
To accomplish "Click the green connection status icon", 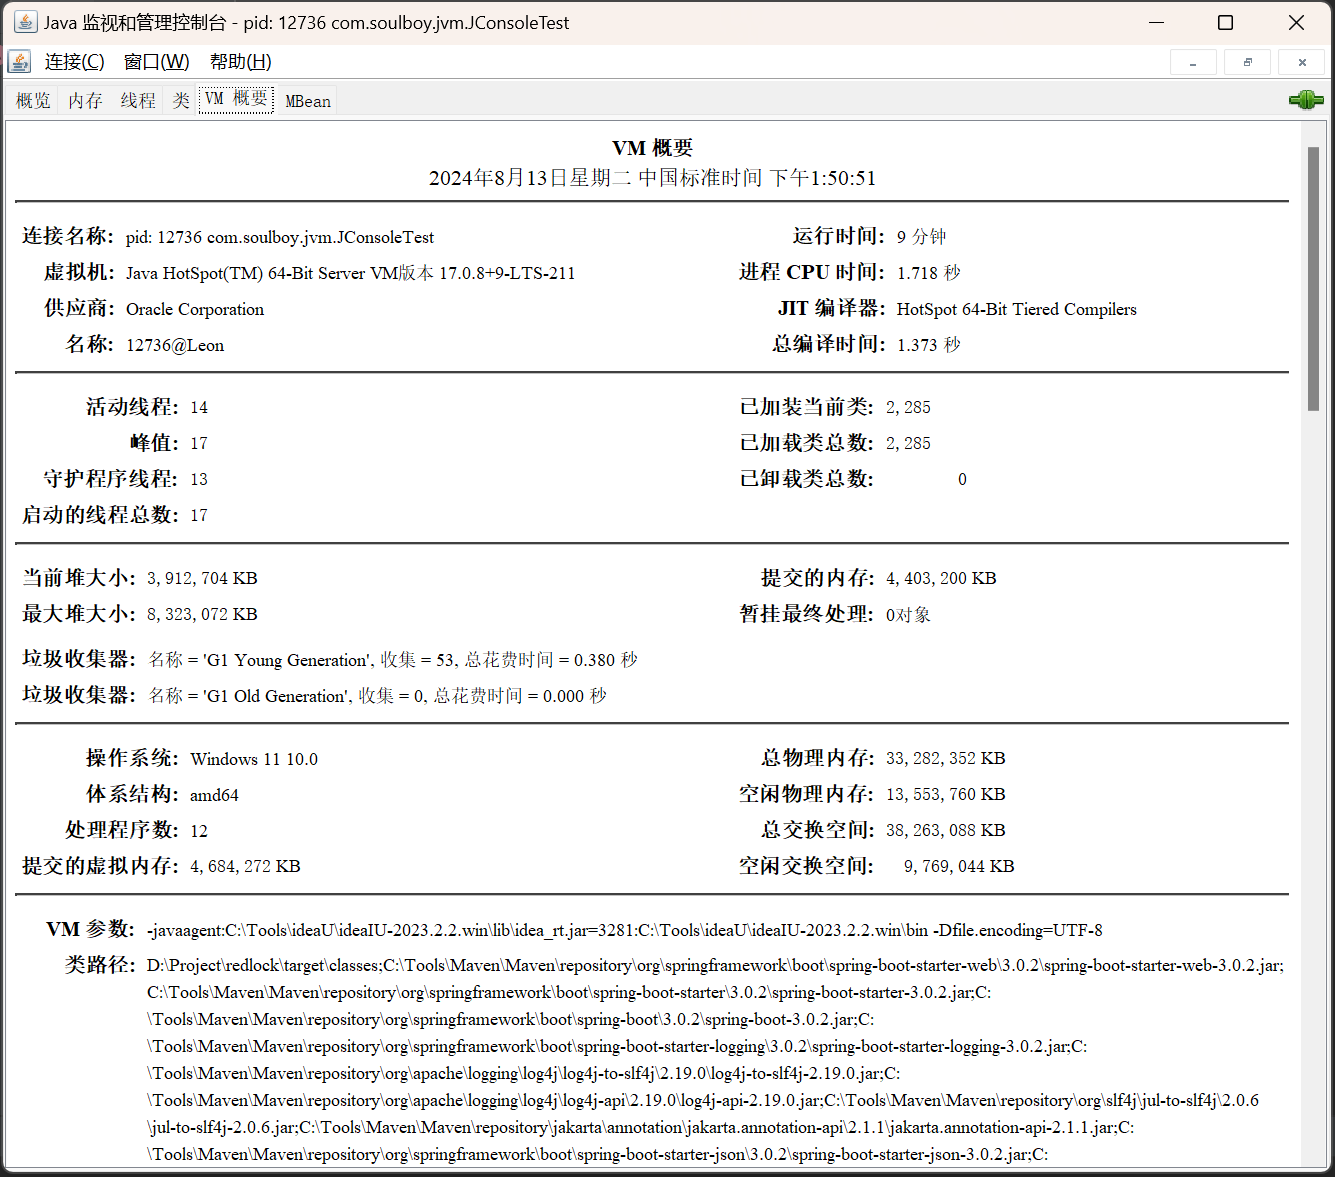I will pyautogui.click(x=1306, y=100).
